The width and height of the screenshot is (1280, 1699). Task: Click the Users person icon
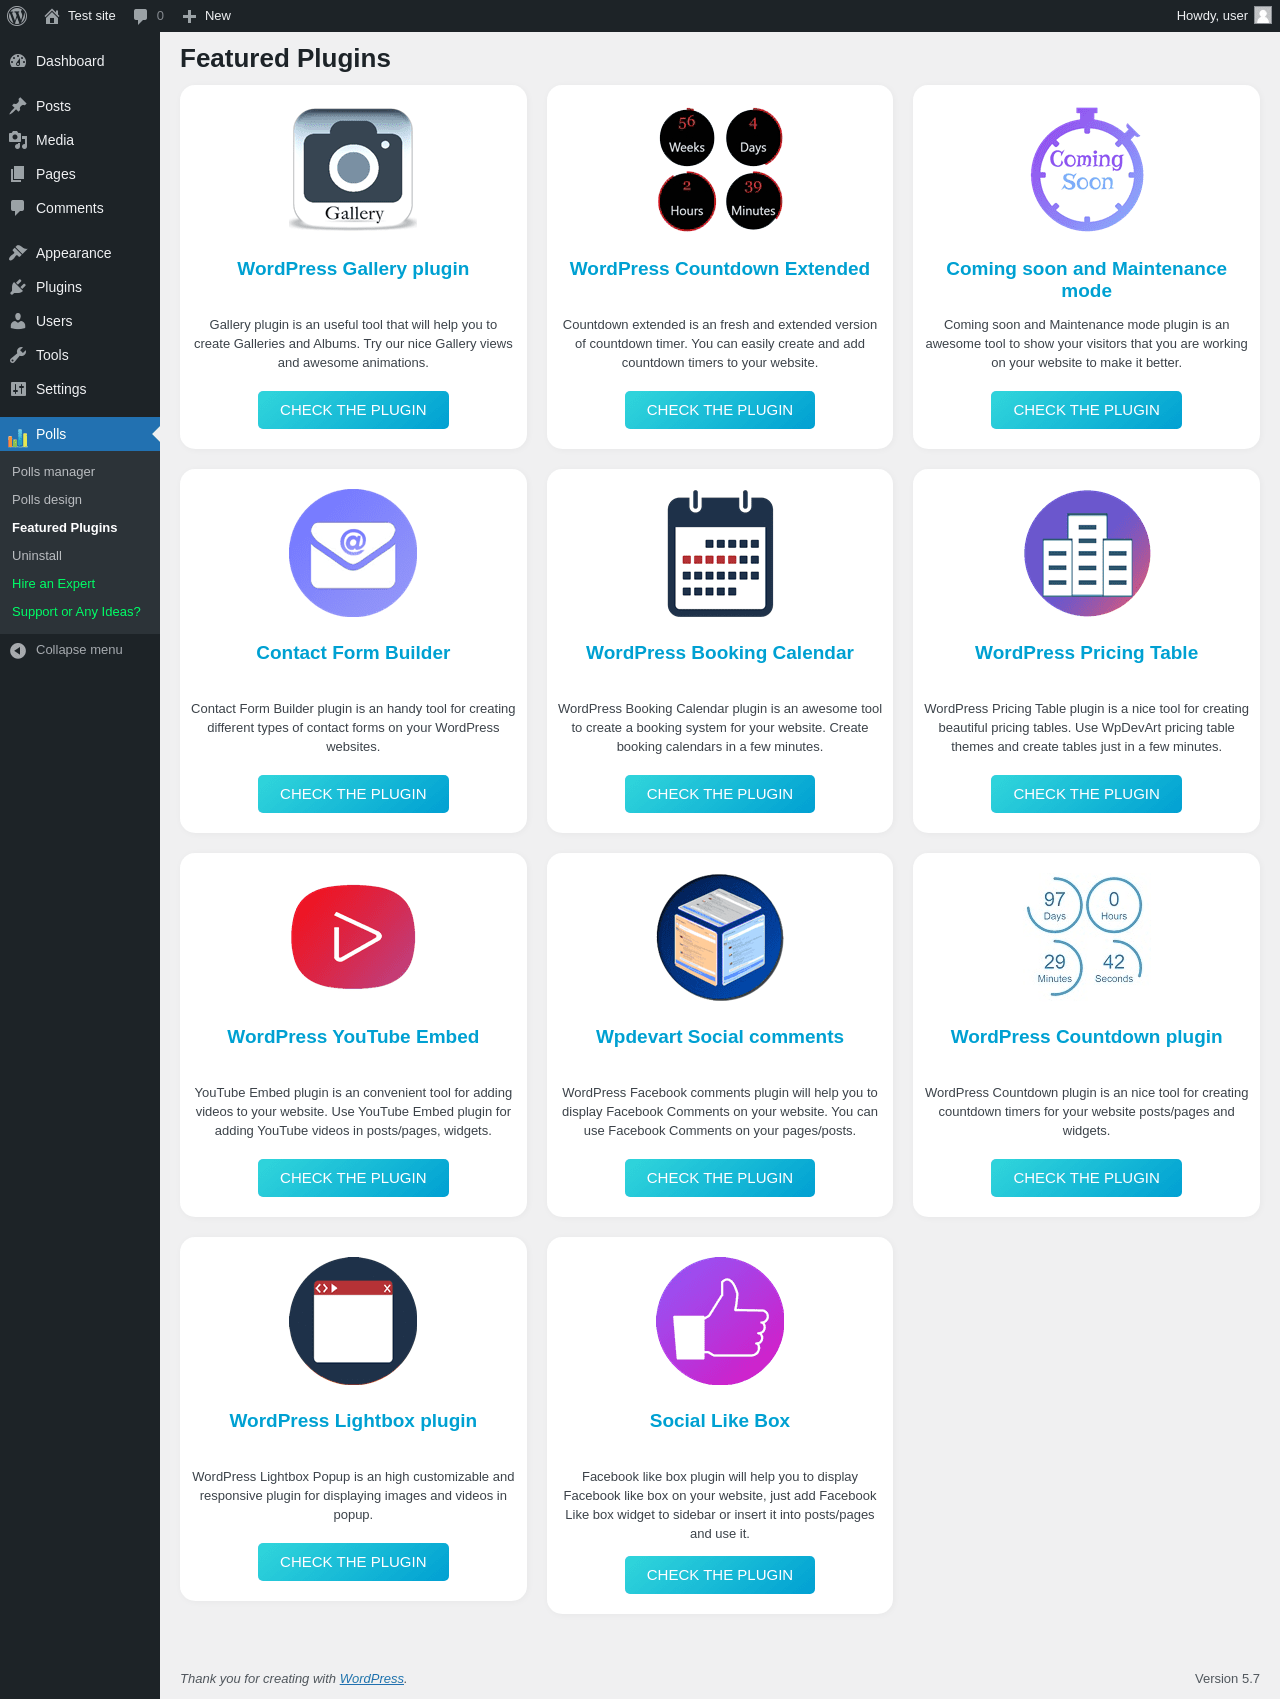pyautogui.click(x=18, y=321)
